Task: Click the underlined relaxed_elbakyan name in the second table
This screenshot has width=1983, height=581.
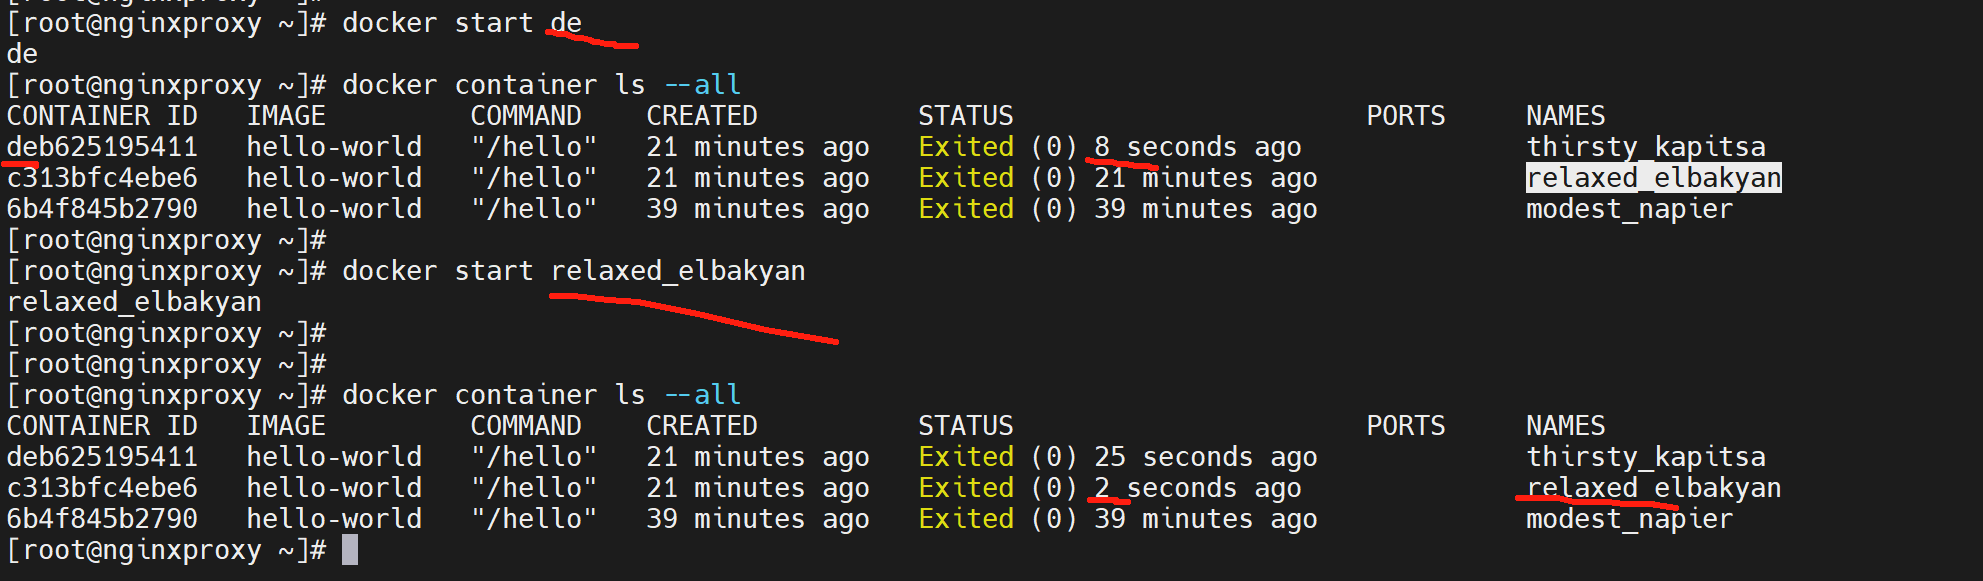Action: pyautogui.click(x=1653, y=488)
